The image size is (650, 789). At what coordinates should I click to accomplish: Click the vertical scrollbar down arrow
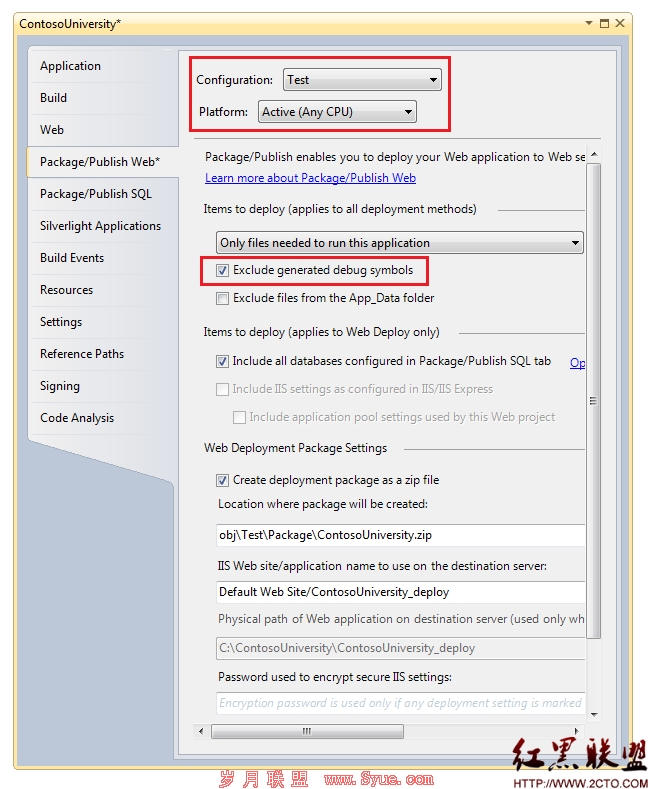pos(594,715)
